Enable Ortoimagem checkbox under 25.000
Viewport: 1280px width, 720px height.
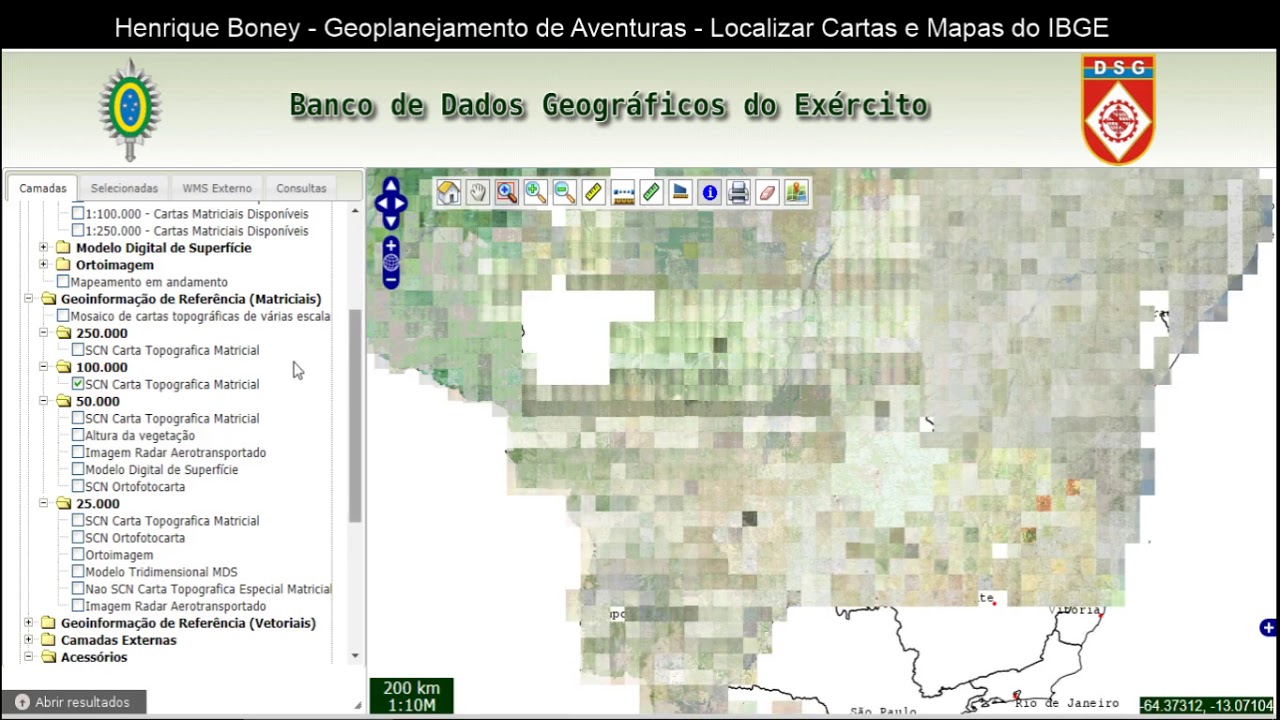pos(78,555)
